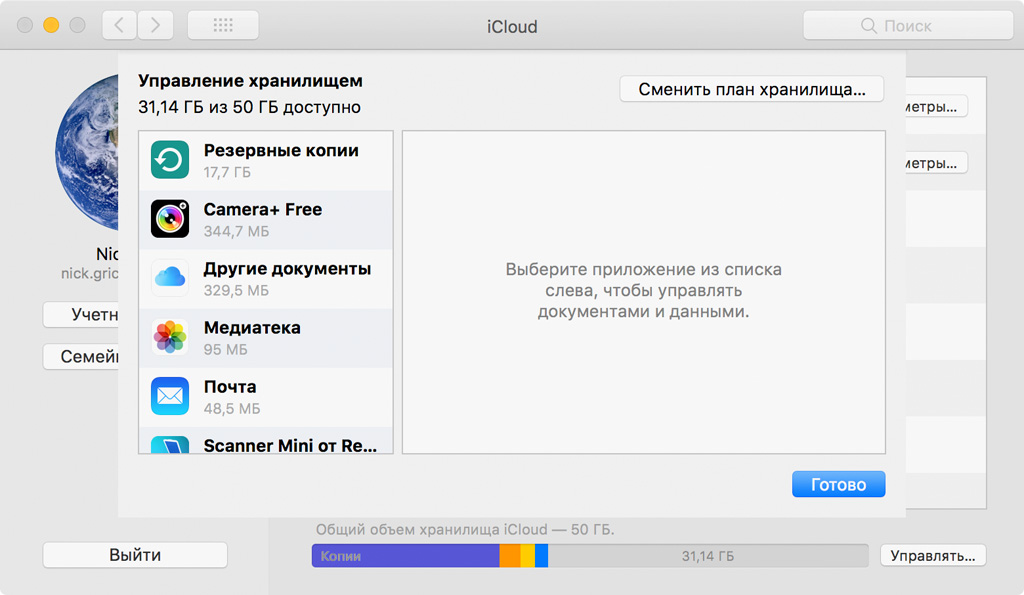The width and height of the screenshot is (1024, 595).
Task: Select the Camera+ Free row text
Action: [263, 209]
